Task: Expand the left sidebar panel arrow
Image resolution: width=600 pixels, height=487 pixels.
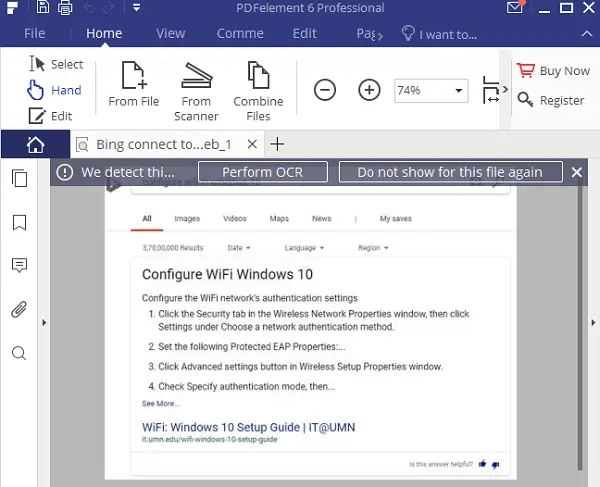Action: click(x=44, y=322)
